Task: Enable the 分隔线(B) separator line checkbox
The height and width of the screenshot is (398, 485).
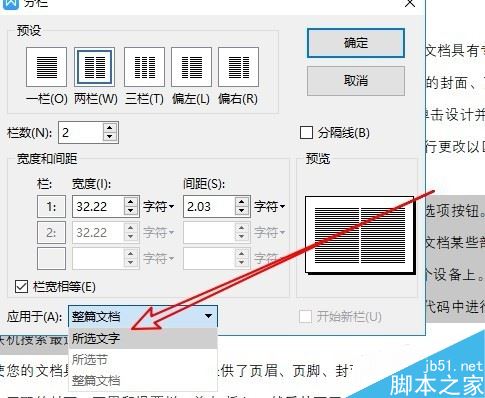Action: click(x=306, y=132)
